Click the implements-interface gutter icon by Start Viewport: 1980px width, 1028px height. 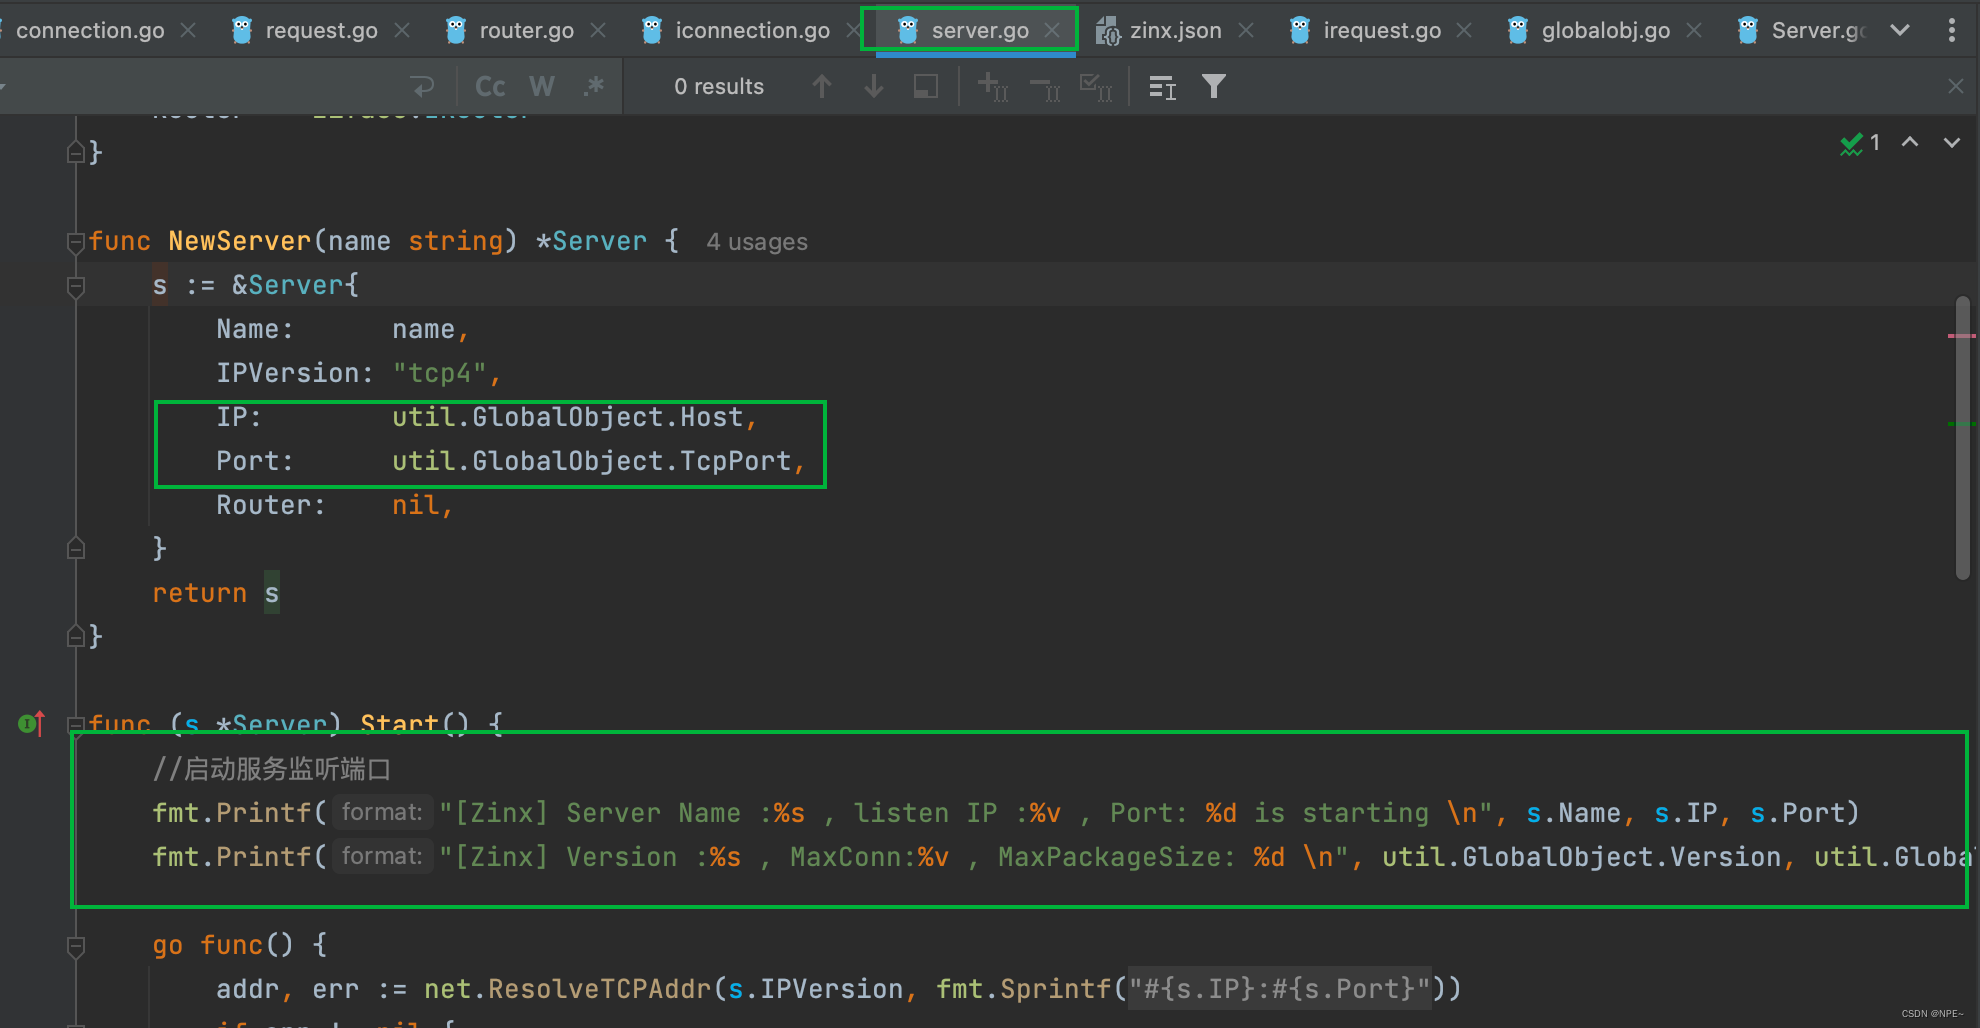pyautogui.click(x=32, y=723)
